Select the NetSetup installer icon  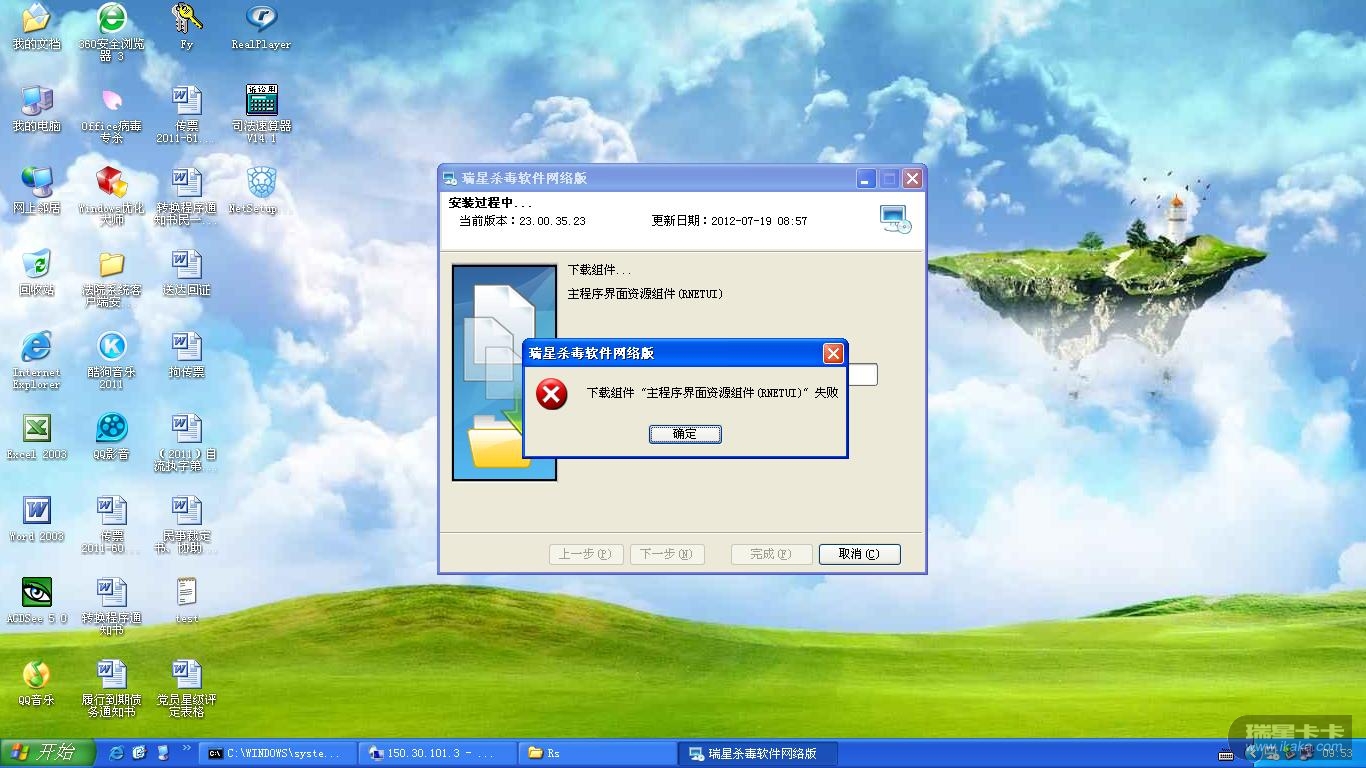[x=261, y=191]
